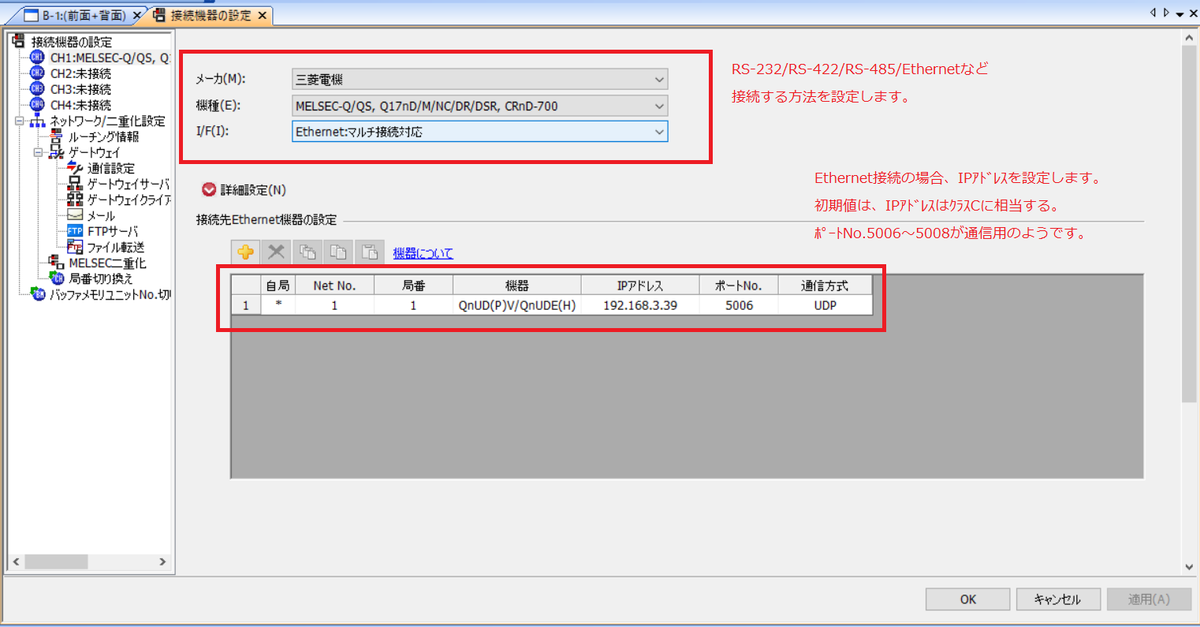Click the CH2 channel icon
Image resolution: width=1200 pixels, height=627 pixels.
(38, 74)
